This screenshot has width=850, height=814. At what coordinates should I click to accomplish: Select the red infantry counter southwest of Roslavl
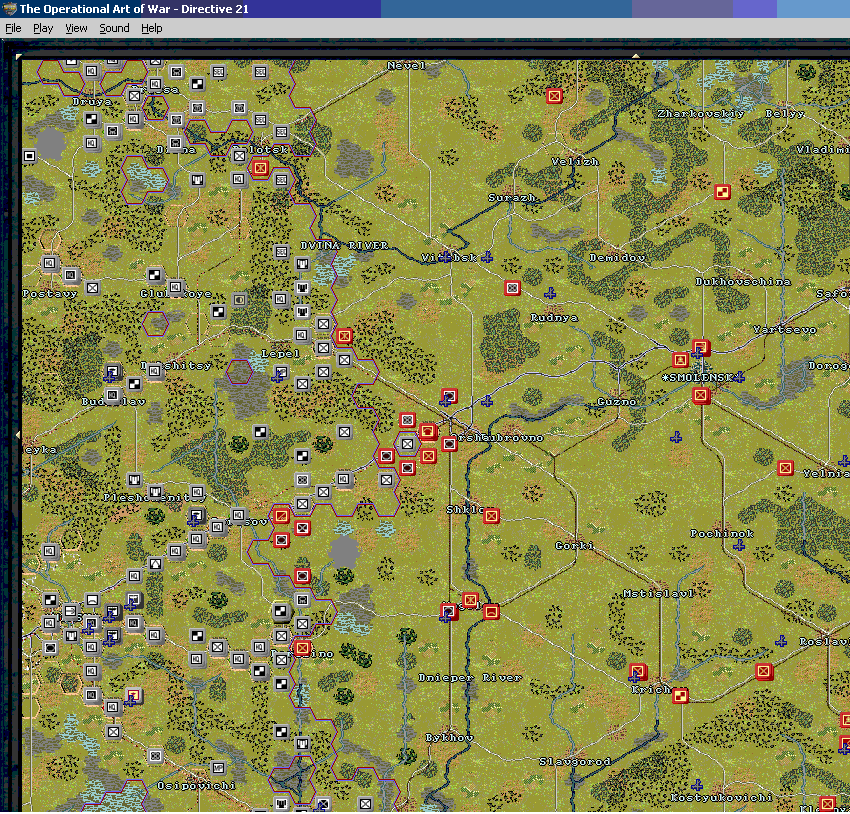(764, 672)
